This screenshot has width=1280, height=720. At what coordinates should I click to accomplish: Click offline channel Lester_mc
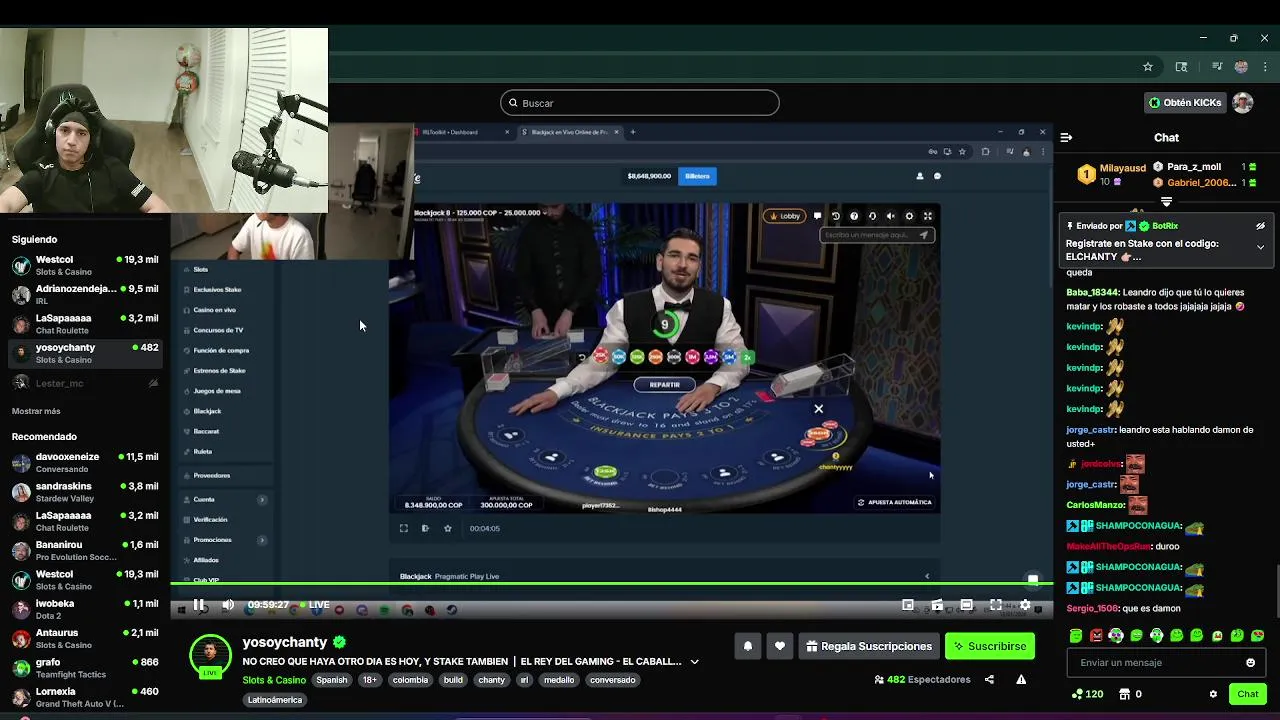(x=85, y=383)
